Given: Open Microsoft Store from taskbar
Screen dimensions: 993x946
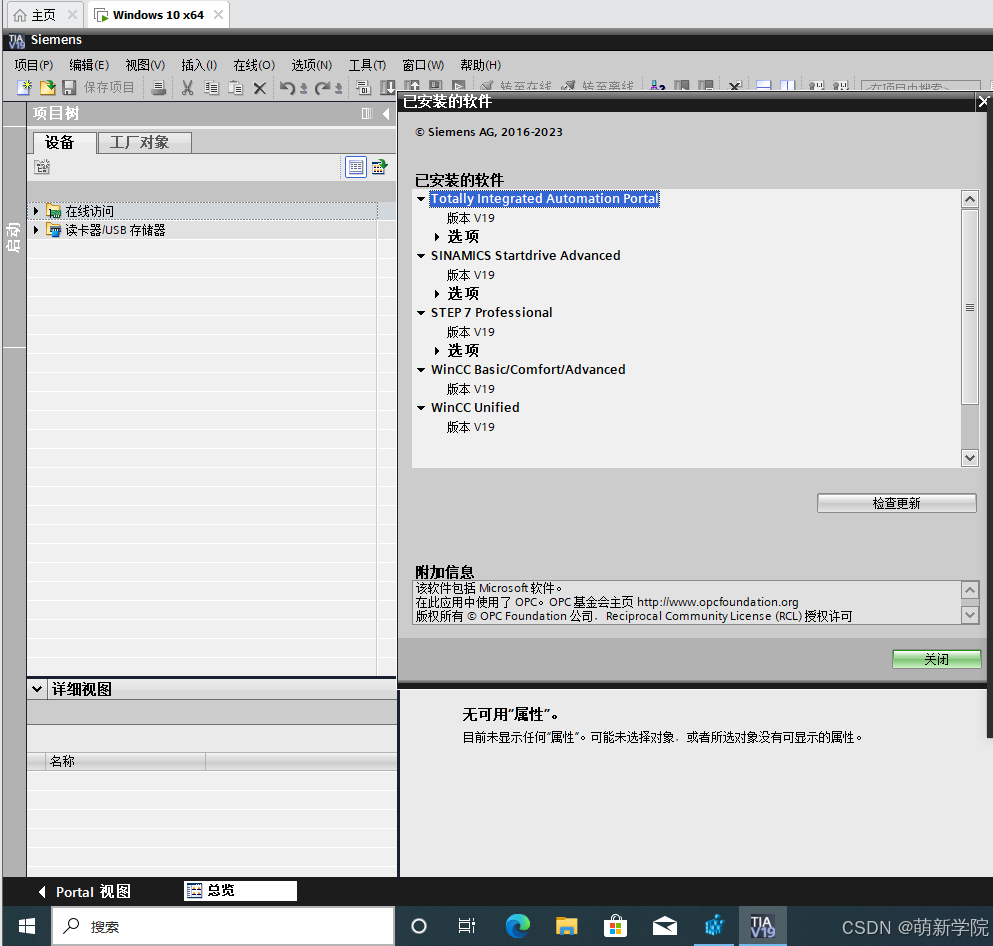Looking at the screenshot, I should (615, 926).
